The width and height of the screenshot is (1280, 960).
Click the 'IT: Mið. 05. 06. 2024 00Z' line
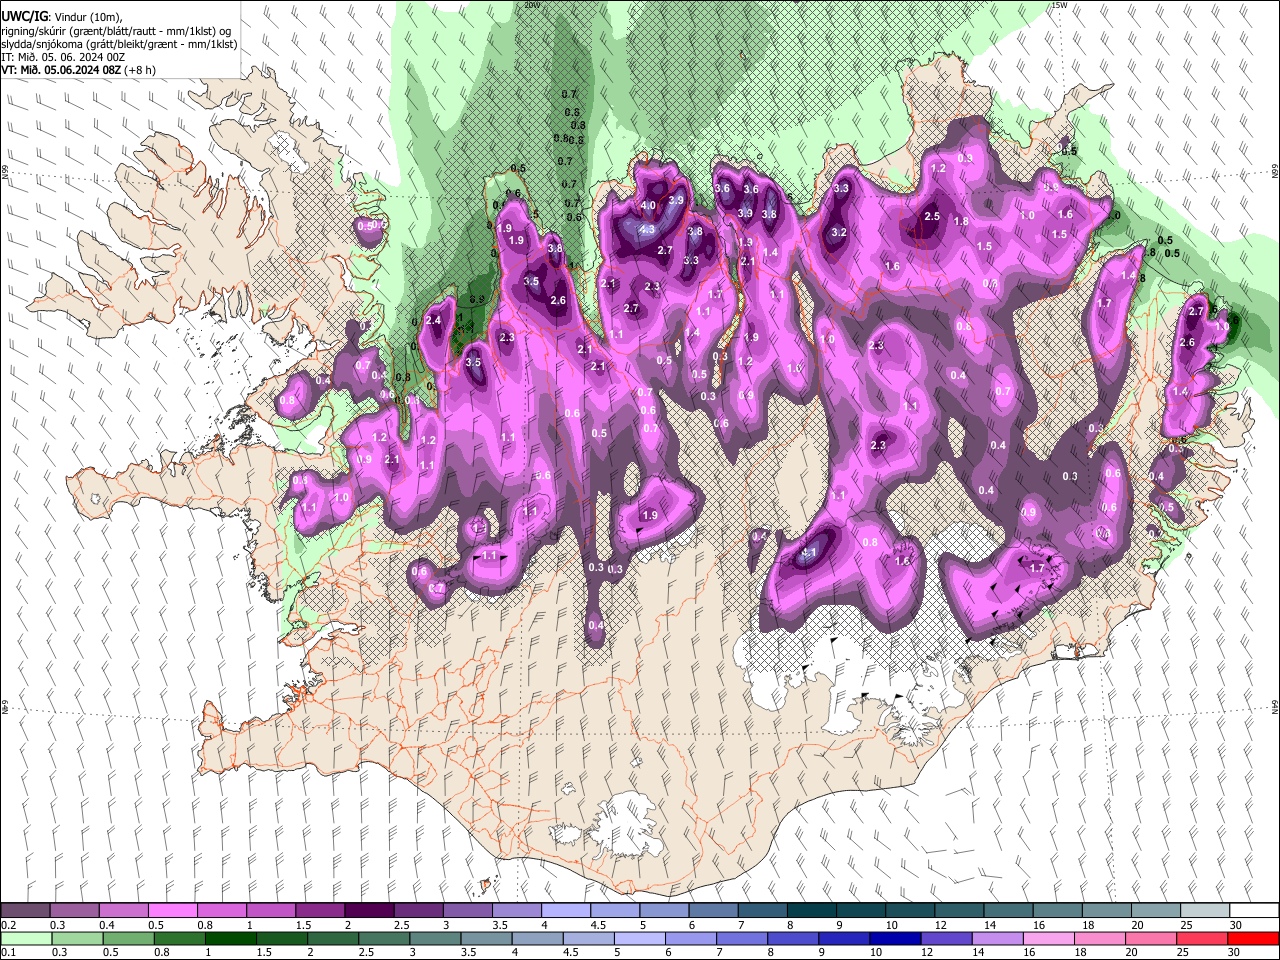click(x=63, y=57)
